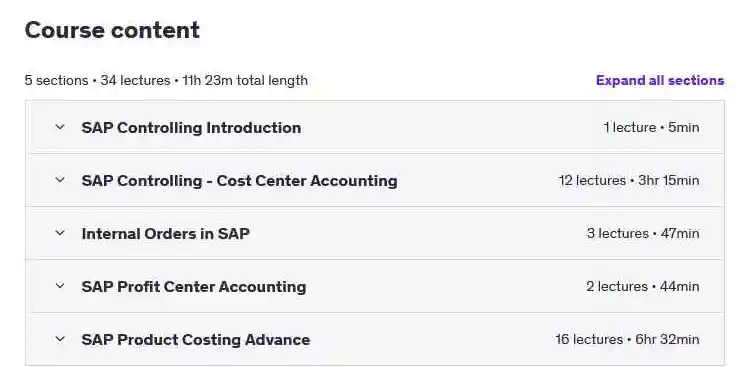The width and height of the screenshot is (754, 367).
Task: Click the '5 sections' summary text
Action: [x=56, y=80]
